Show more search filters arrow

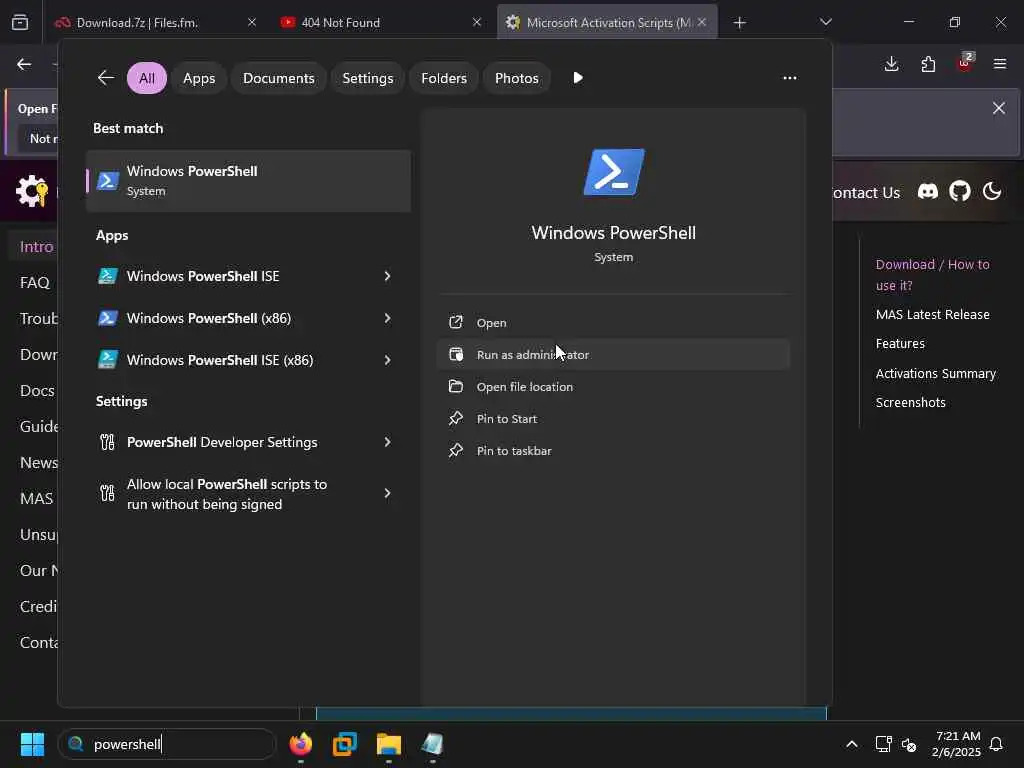pyautogui.click(x=578, y=78)
